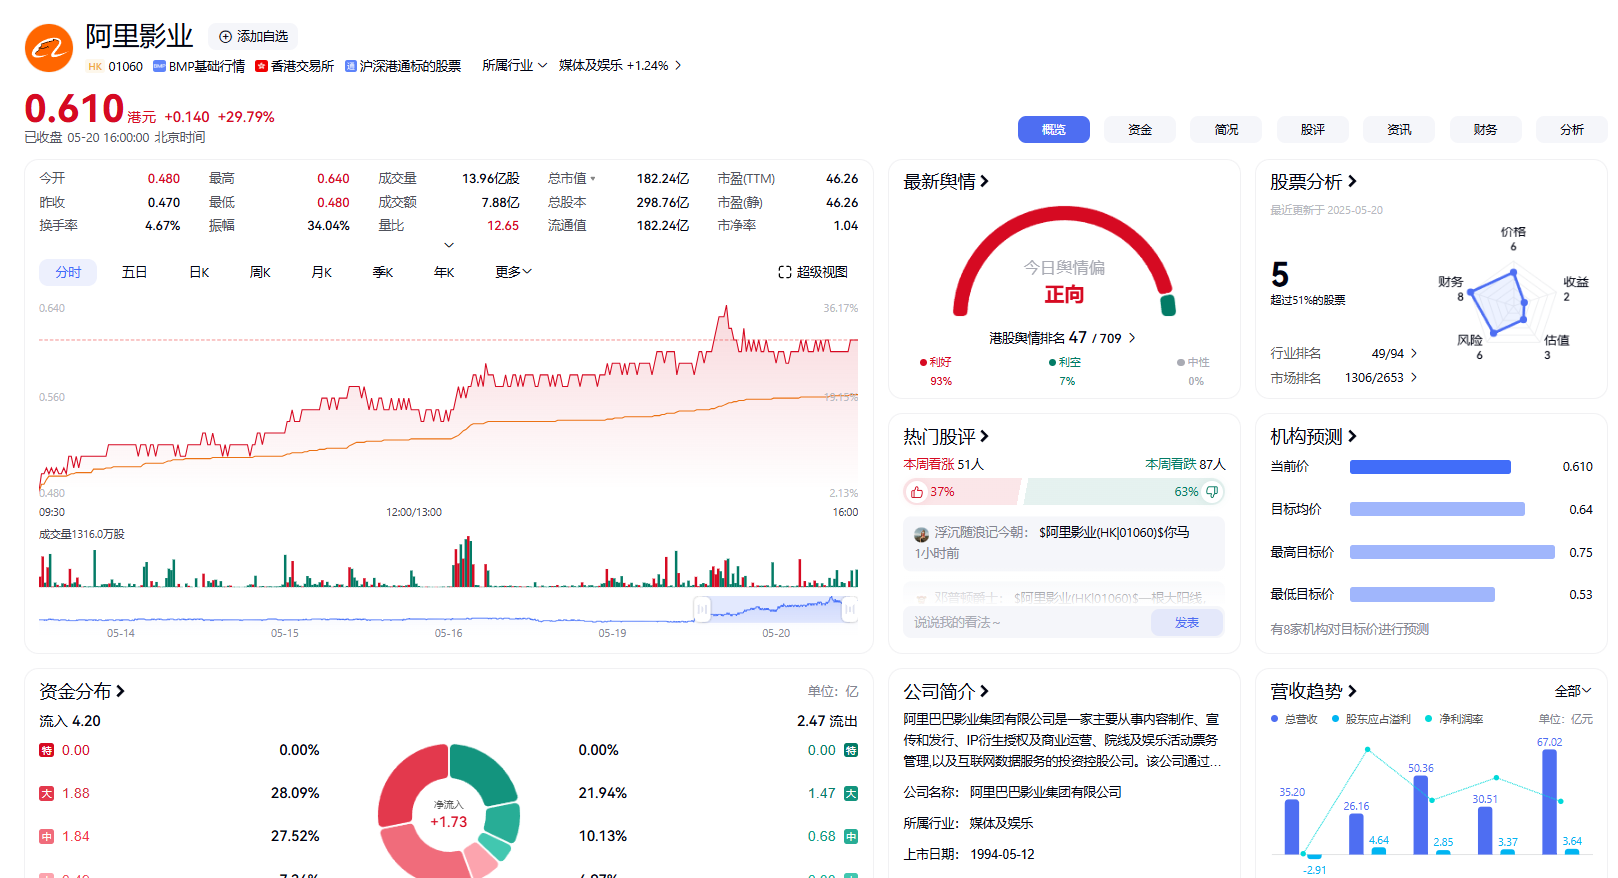1618x878 pixels.
Task: Click the 沪深港通标的股票 badge icon
Action: pos(350,66)
